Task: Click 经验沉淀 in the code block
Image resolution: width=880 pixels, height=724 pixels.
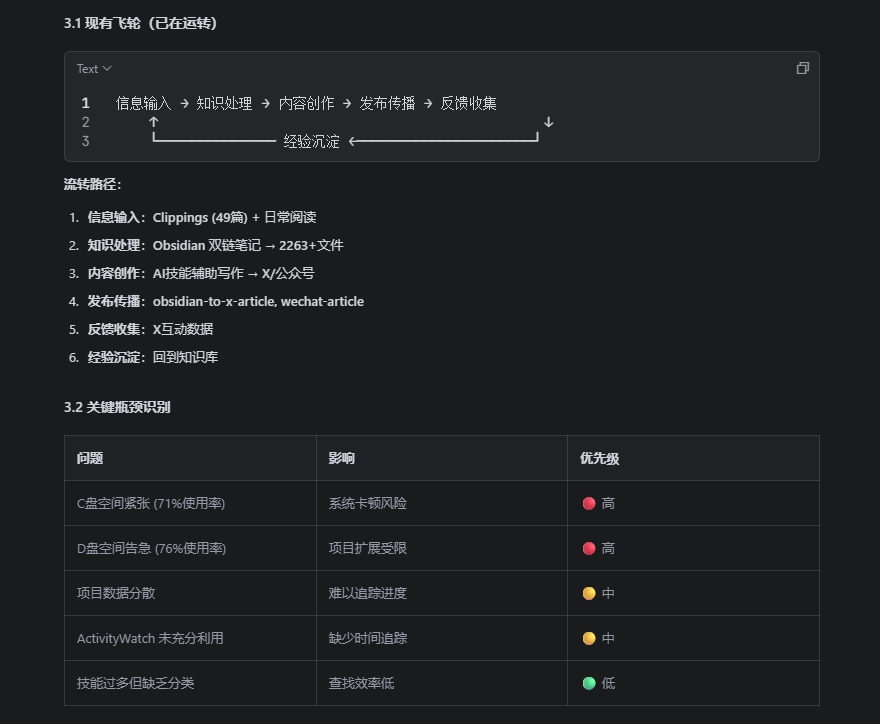Action: point(311,141)
